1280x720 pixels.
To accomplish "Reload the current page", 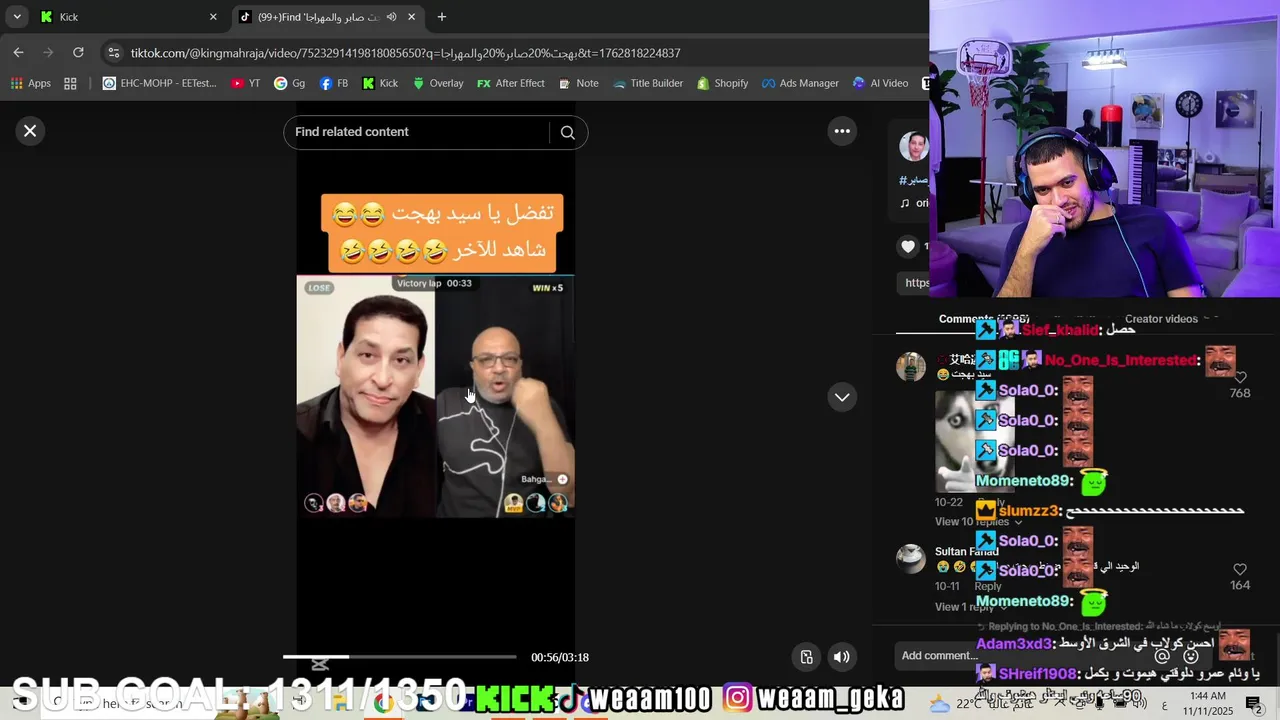I will click(x=78, y=53).
